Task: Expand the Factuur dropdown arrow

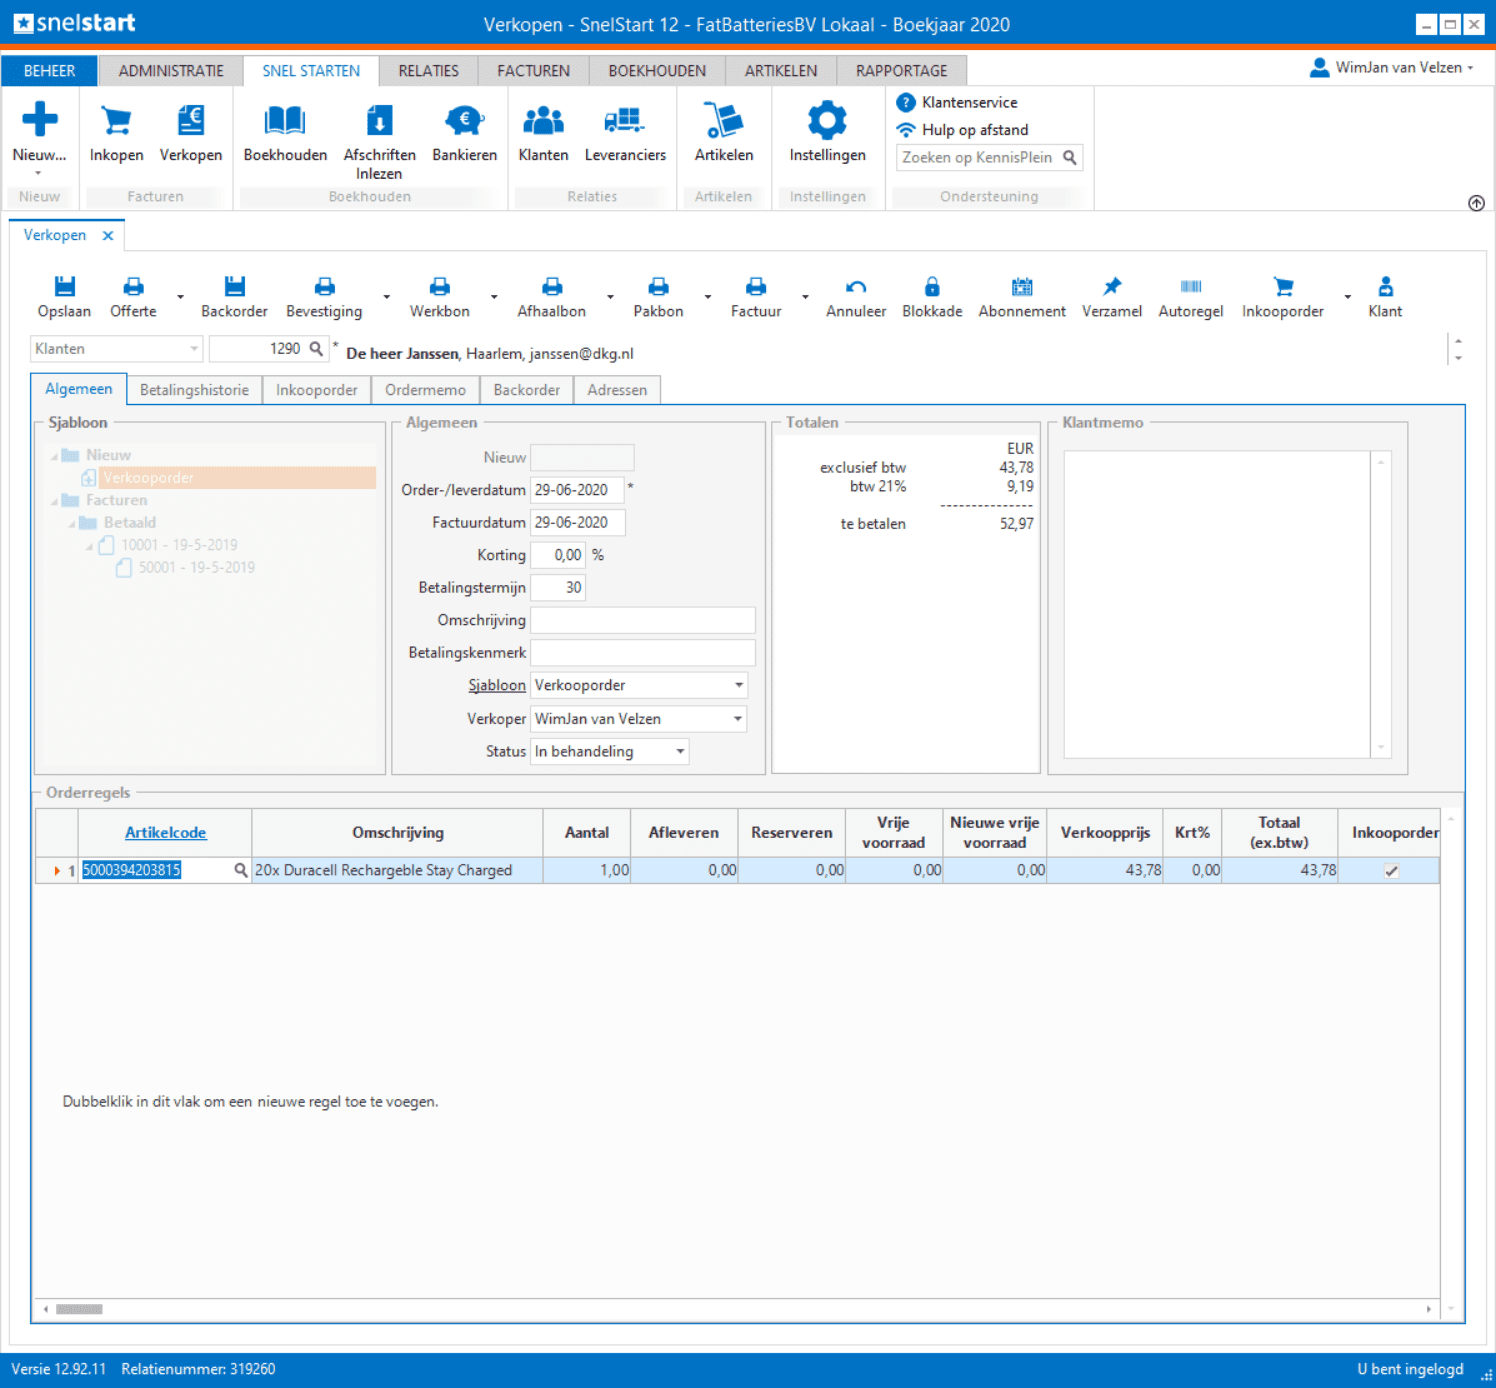Action: [805, 297]
